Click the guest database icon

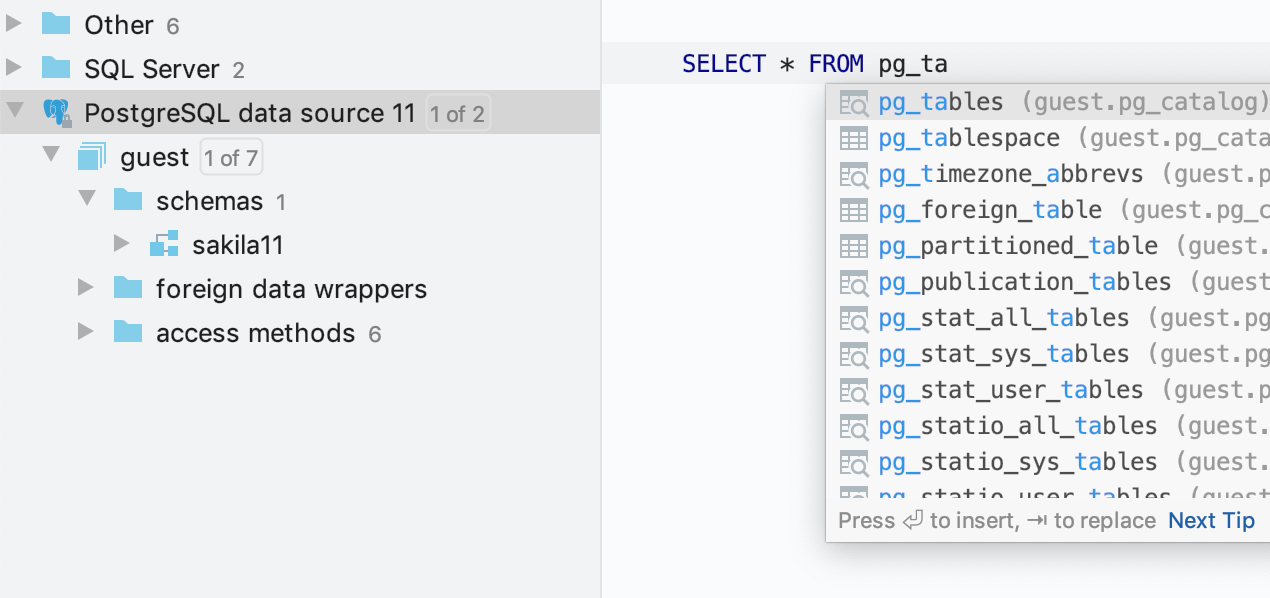[92, 157]
